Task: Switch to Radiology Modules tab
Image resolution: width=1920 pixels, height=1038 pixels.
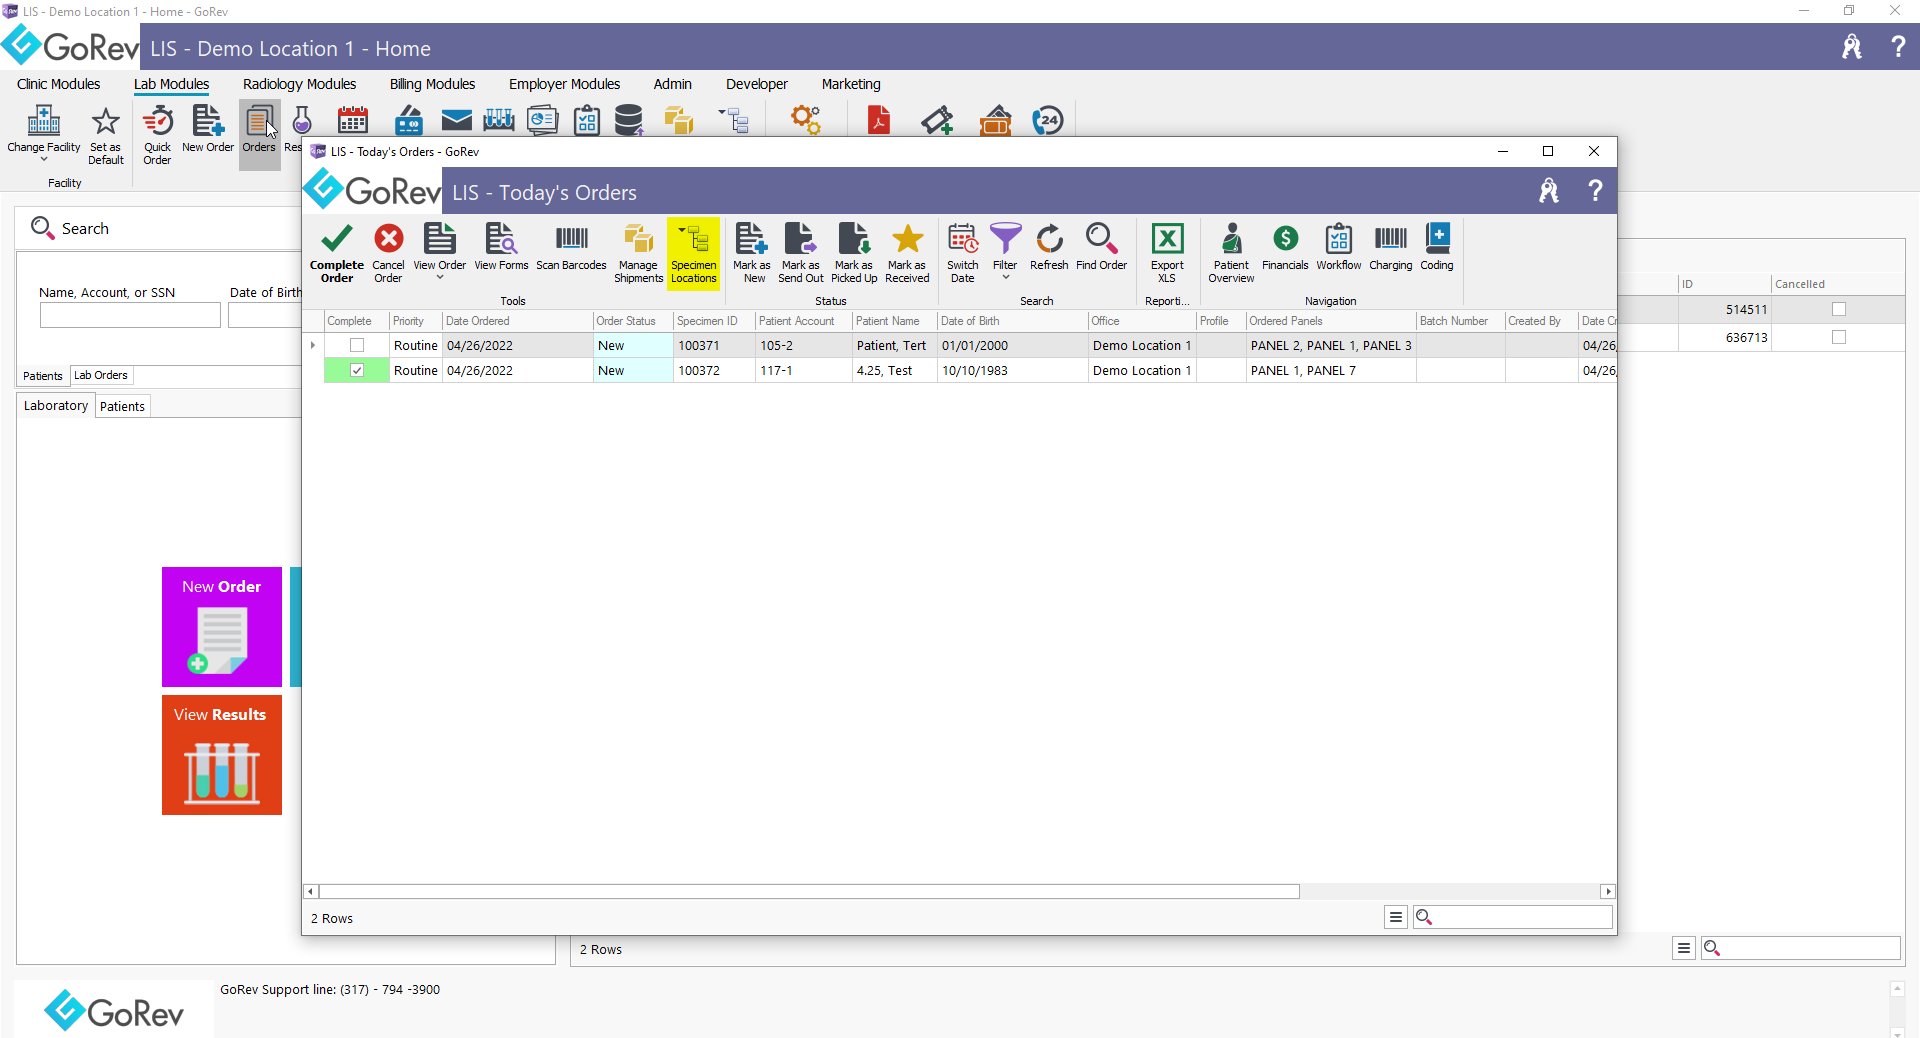Action: 299,84
